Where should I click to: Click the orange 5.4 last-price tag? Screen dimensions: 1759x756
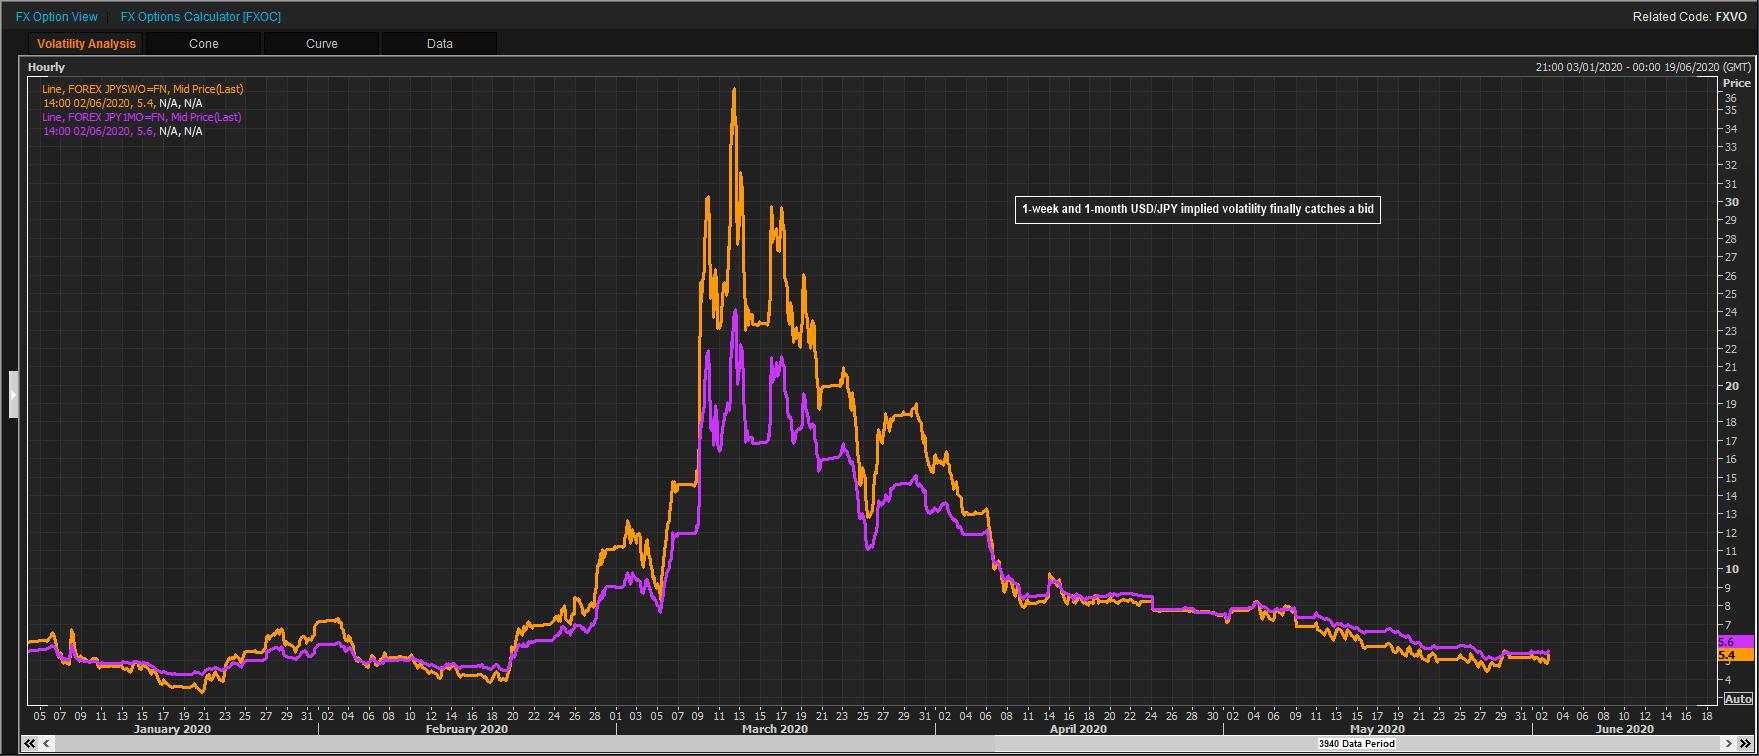coord(1735,655)
